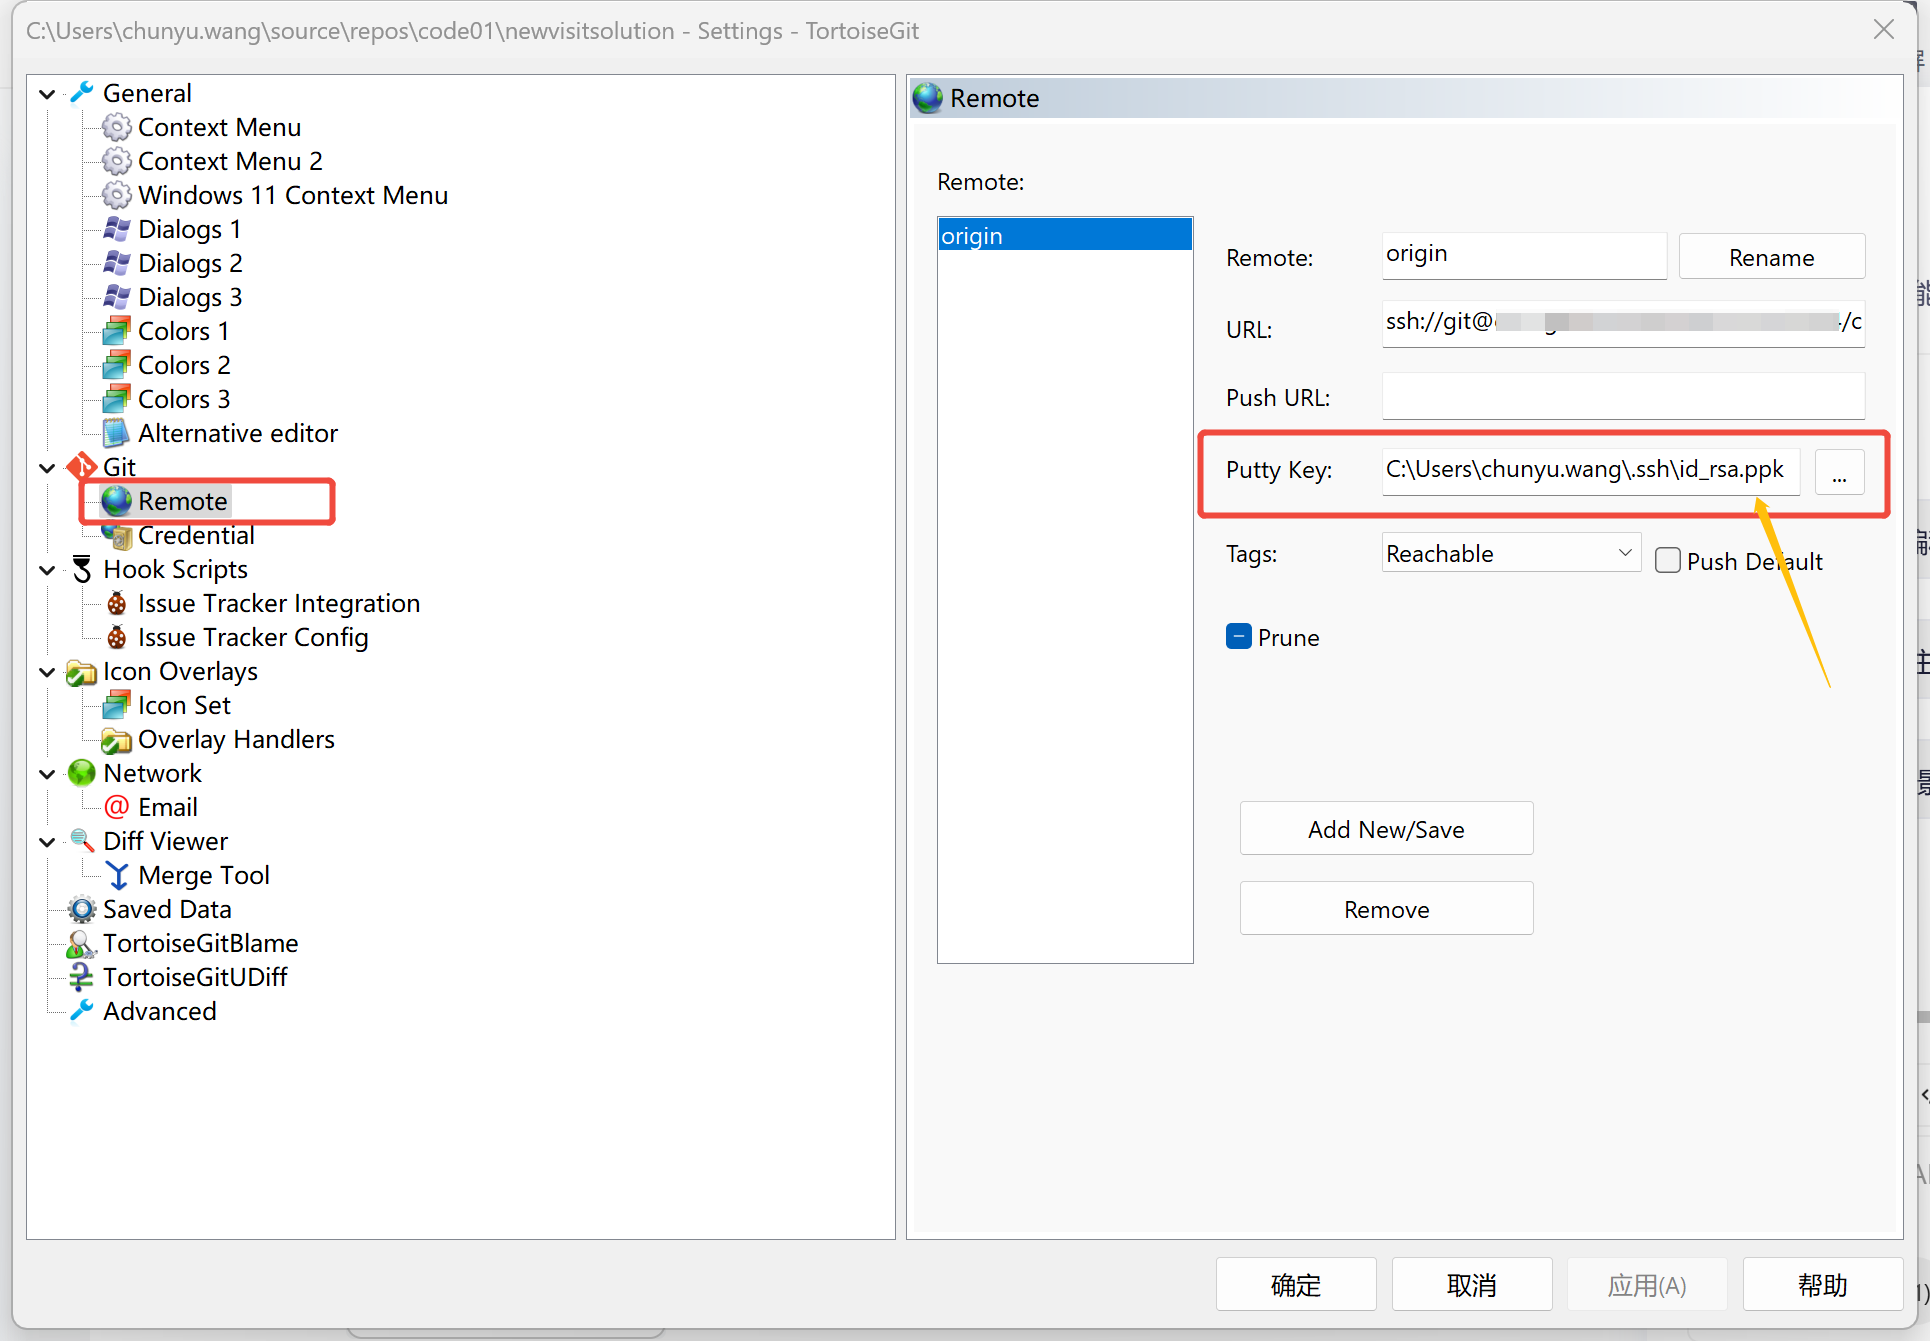Select Context Menu 2 settings page

(x=230, y=161)
